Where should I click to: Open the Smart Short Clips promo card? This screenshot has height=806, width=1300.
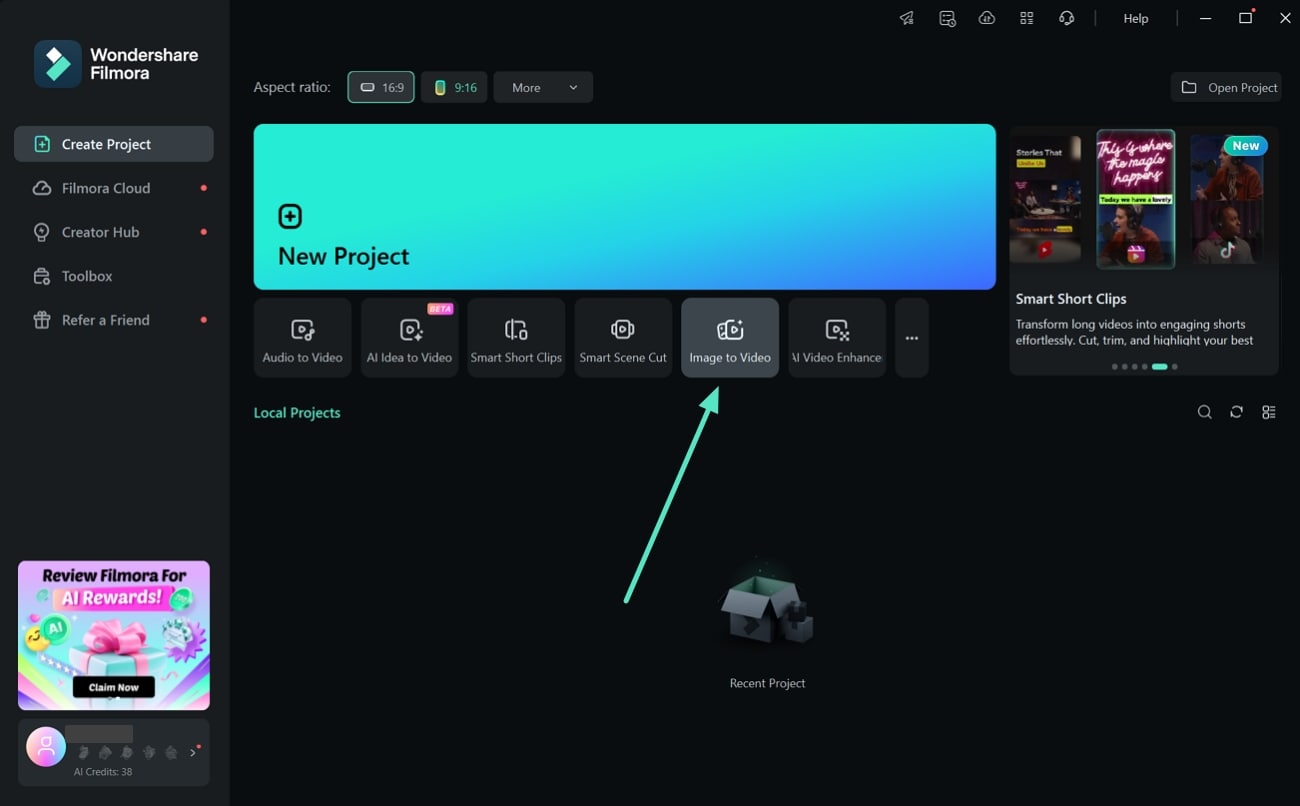[1144, 250]
